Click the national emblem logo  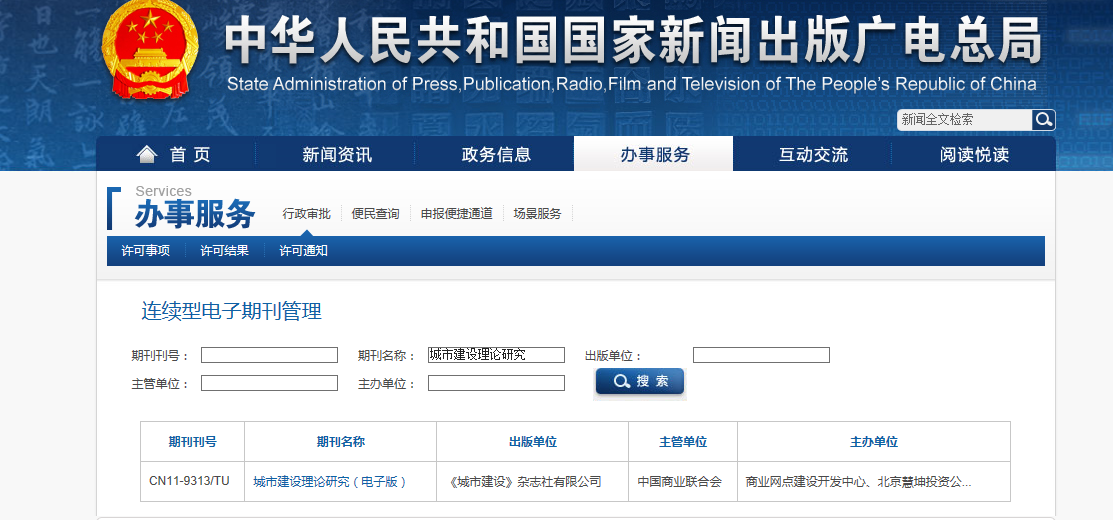click(x=150, y=50)
